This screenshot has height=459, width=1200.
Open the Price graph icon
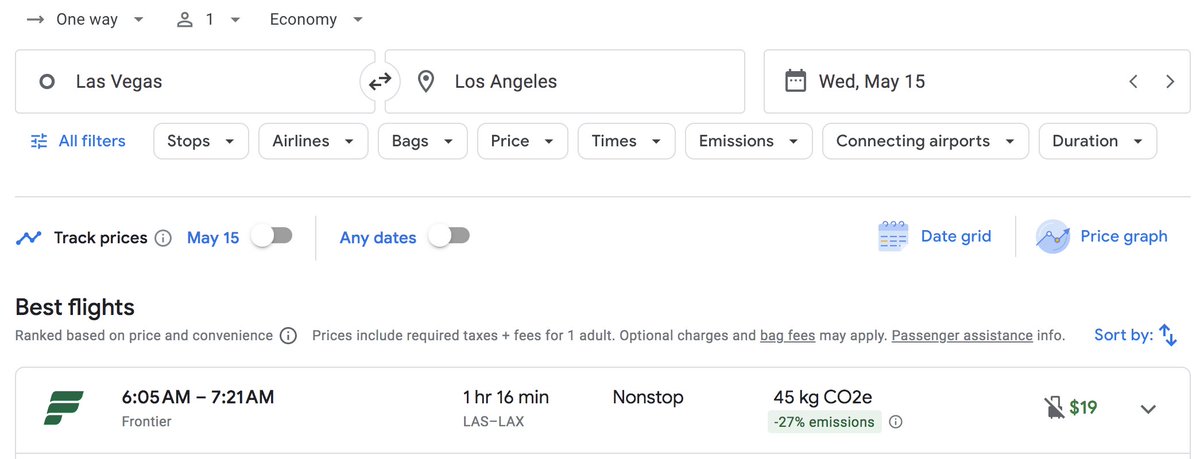1053,236
